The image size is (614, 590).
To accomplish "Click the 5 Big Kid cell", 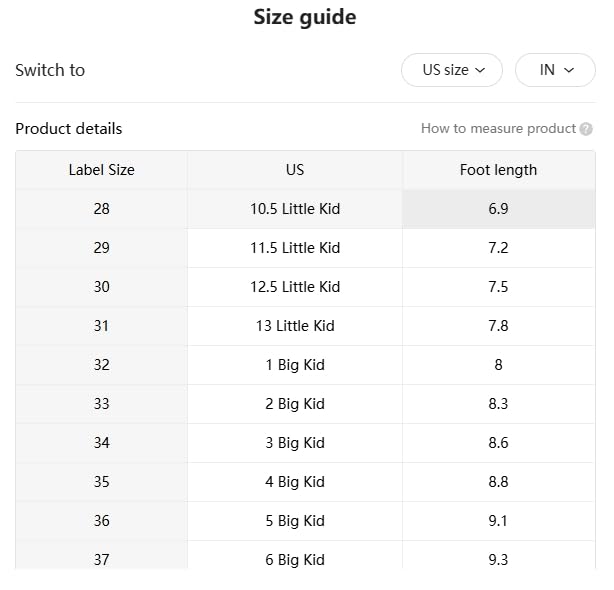I will tap(295, 521).
